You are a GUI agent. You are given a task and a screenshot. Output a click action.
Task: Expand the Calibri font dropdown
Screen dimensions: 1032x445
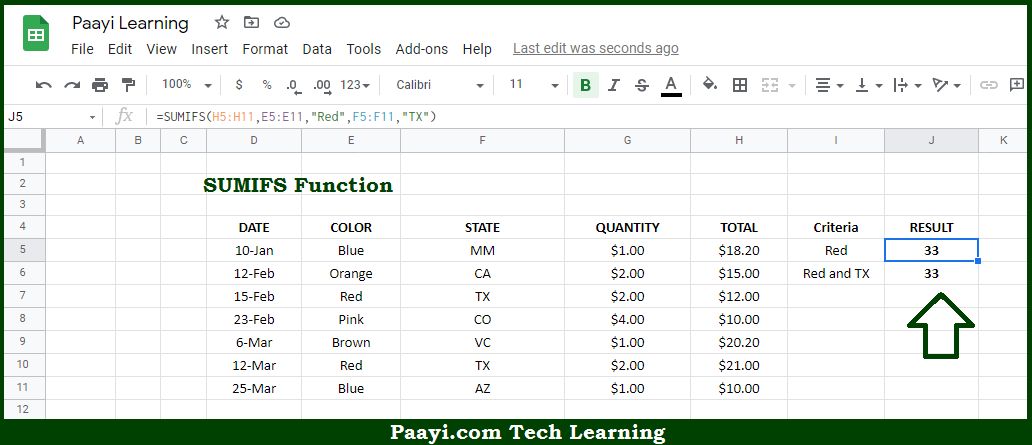pyautogui.click(x=440, y=85)
